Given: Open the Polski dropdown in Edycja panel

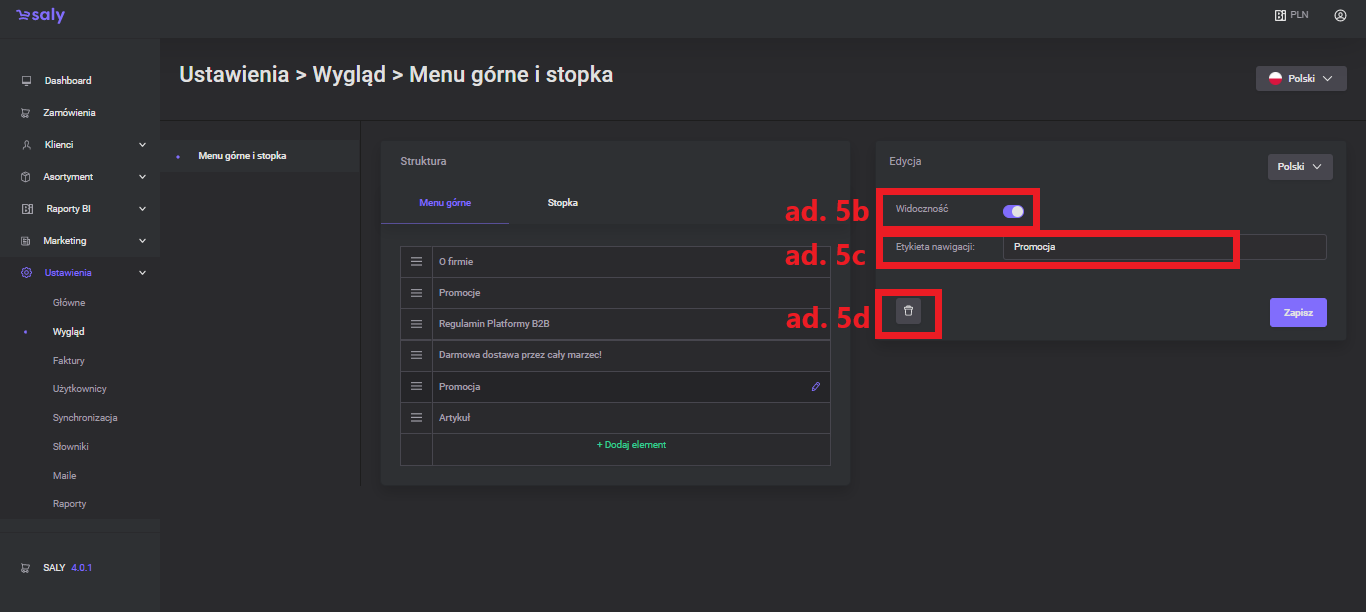Looking at the screenshot, I should pyautogui.click(x=1299, y=167).
